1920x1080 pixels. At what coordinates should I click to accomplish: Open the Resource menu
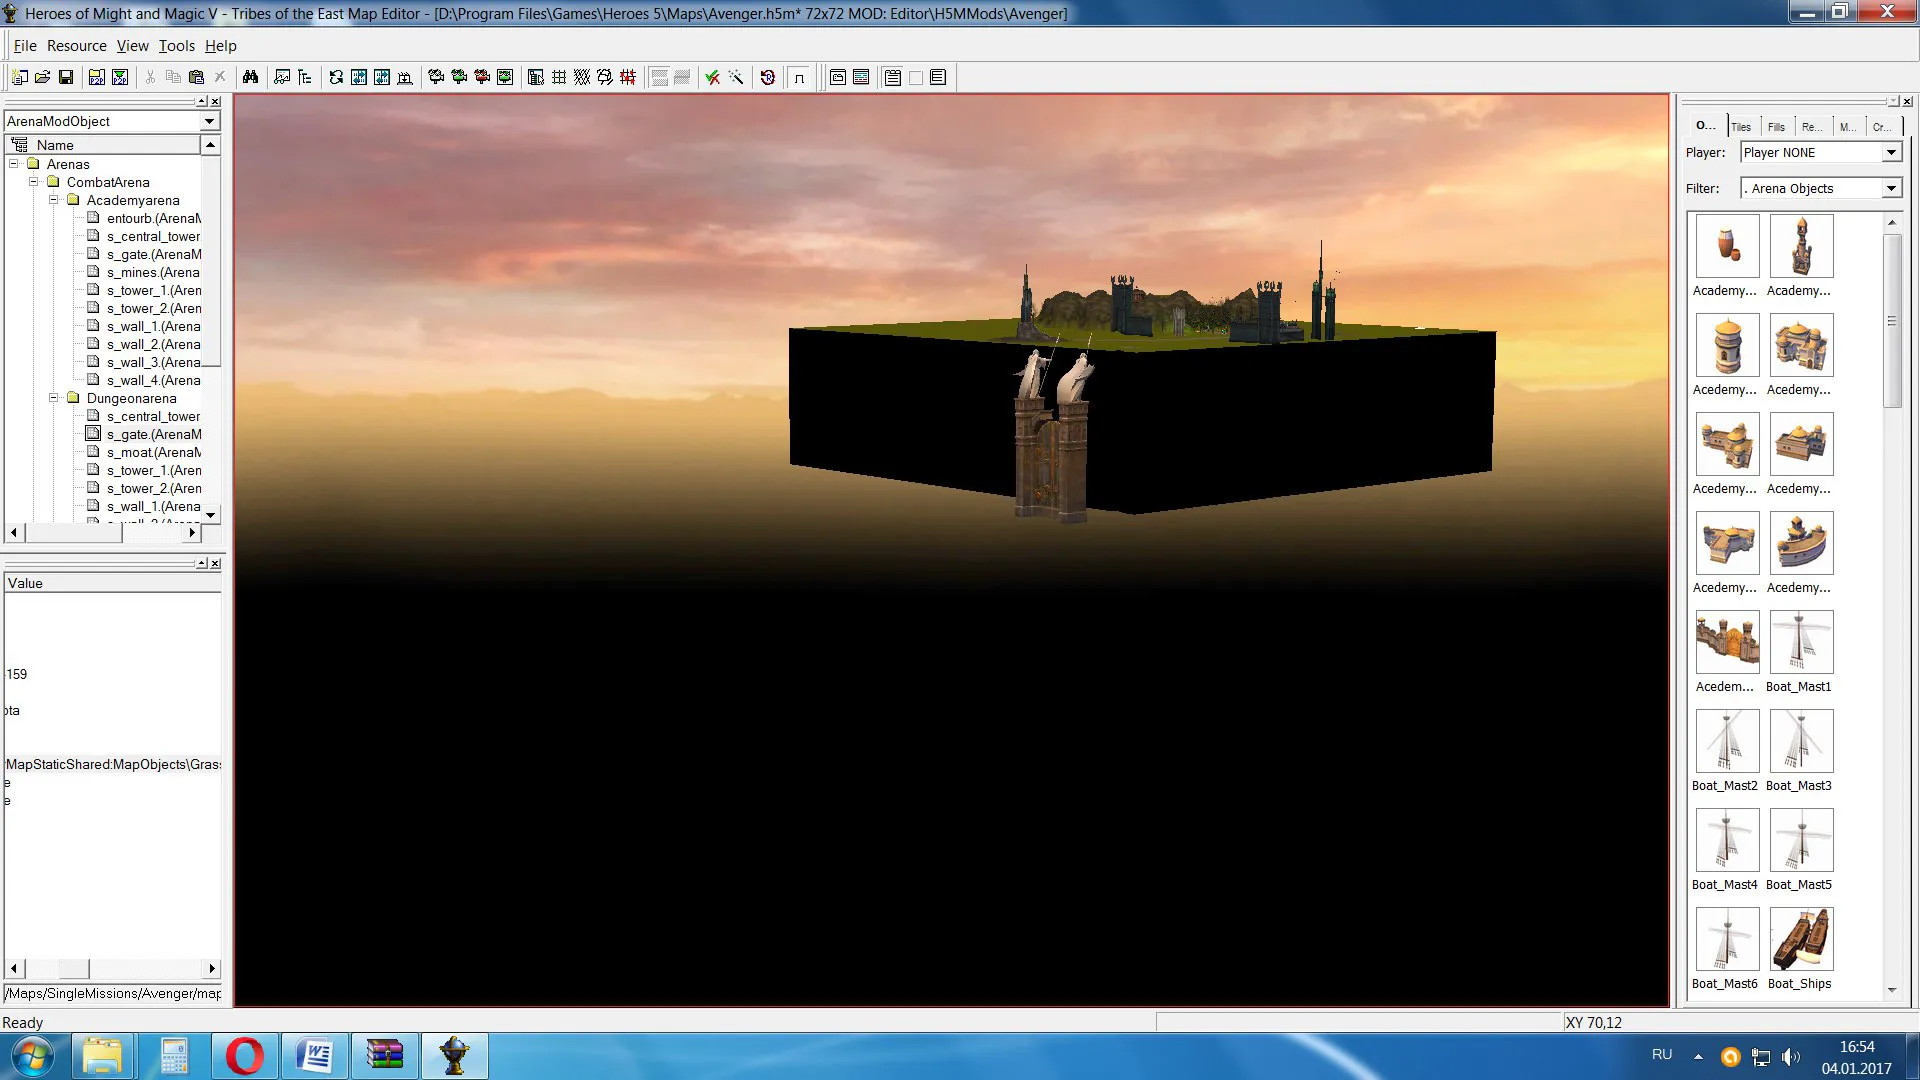click(77, 46)
